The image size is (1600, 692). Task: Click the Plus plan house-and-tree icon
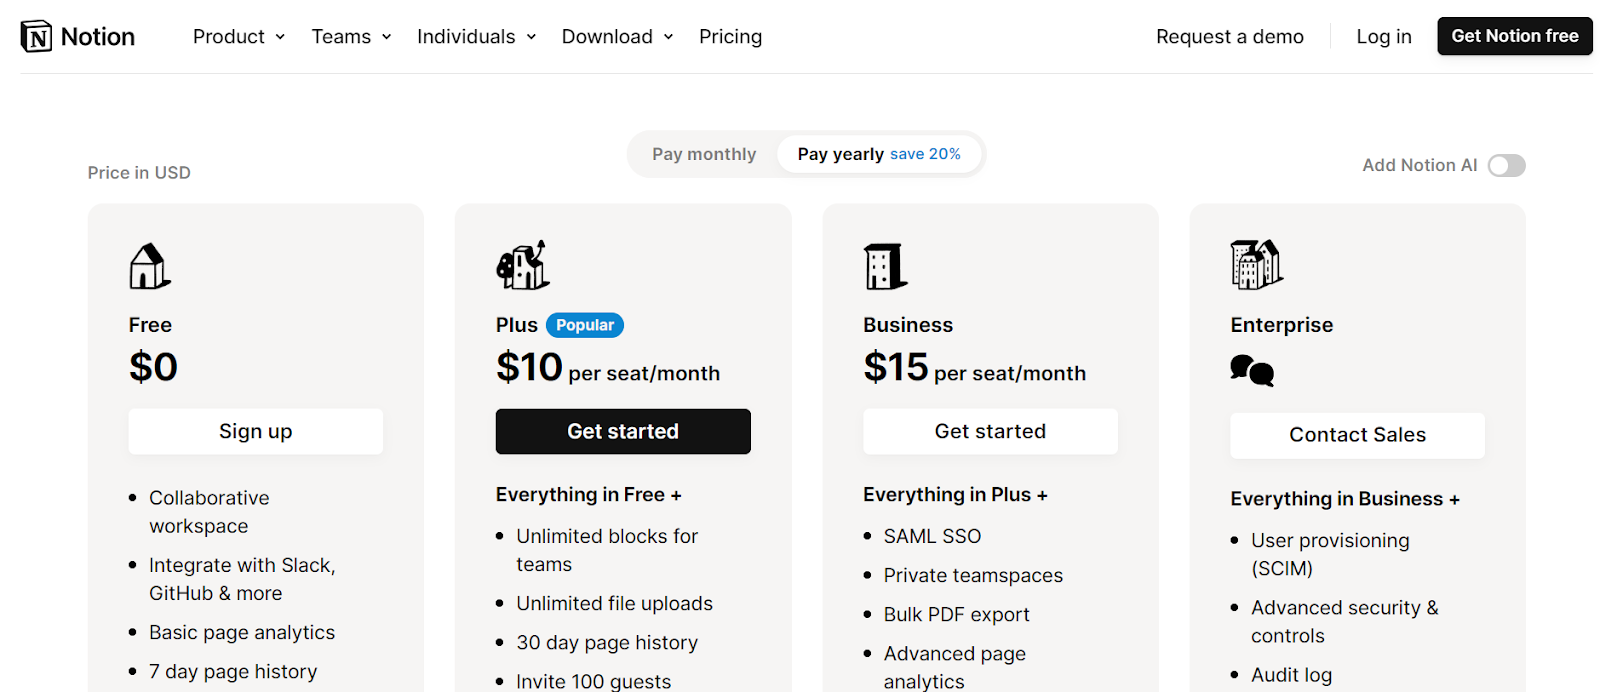522,266
